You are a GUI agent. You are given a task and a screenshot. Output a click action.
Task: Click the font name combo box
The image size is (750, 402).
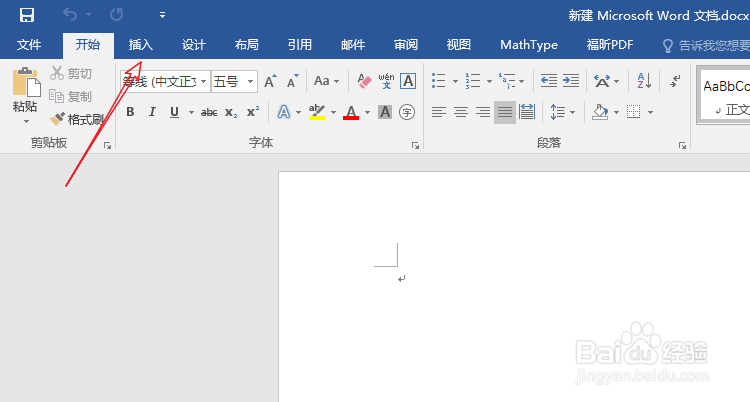click(x=165, y=81)
